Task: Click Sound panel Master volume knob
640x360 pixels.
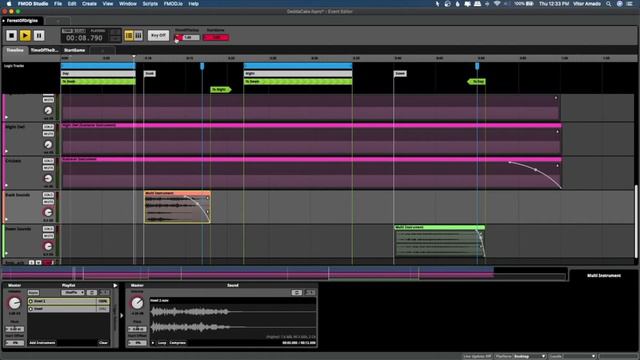Action: (137, 303)
